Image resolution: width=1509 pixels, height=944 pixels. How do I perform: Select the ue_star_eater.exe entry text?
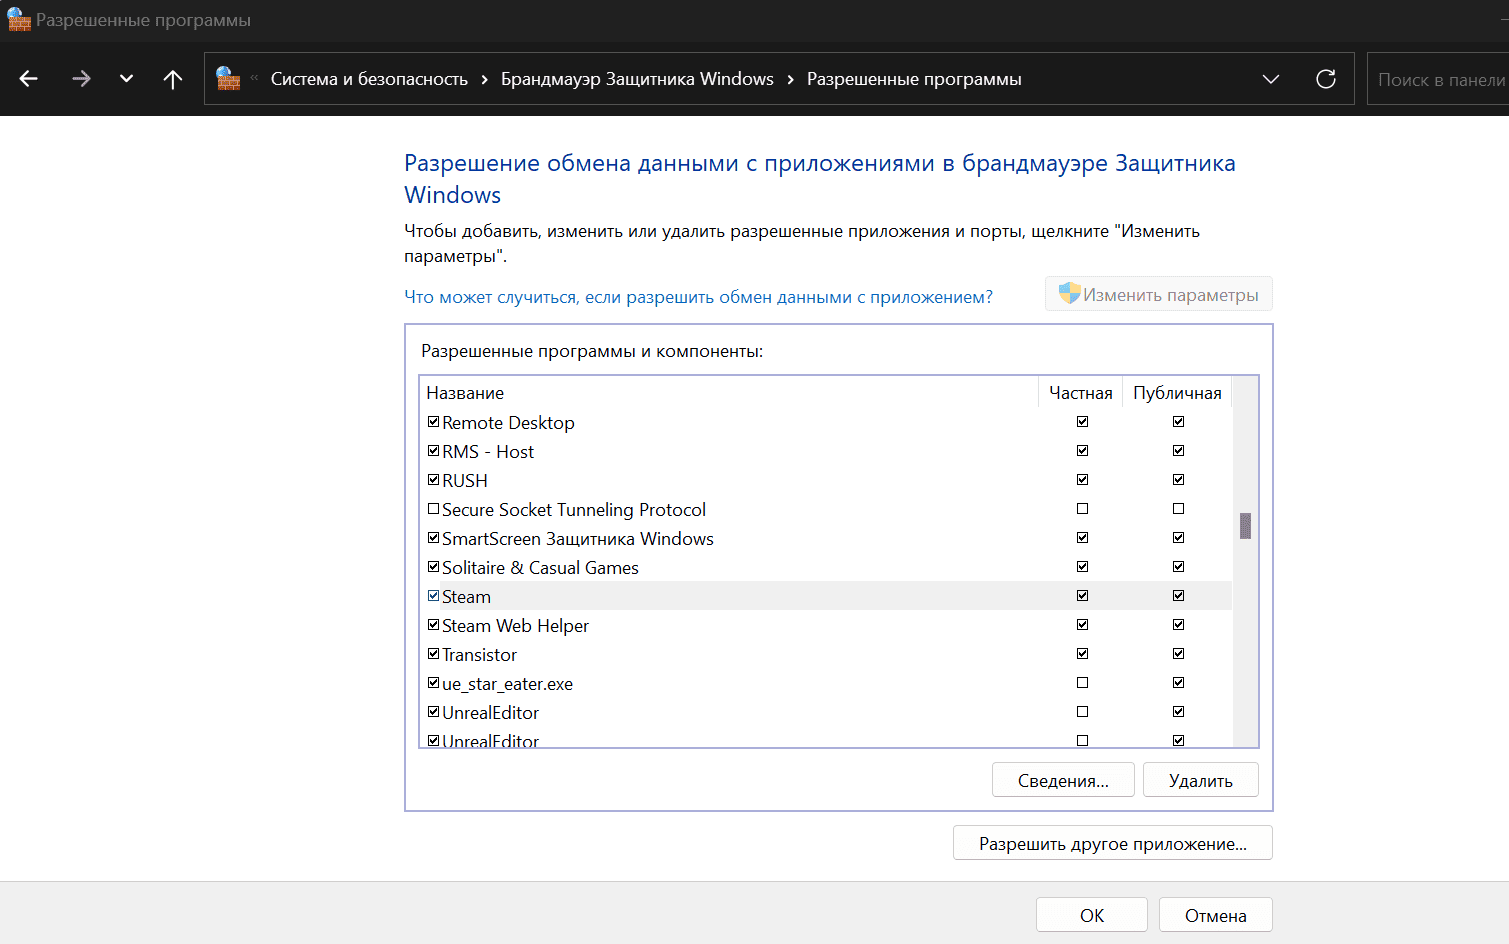[x=507, y=684]
